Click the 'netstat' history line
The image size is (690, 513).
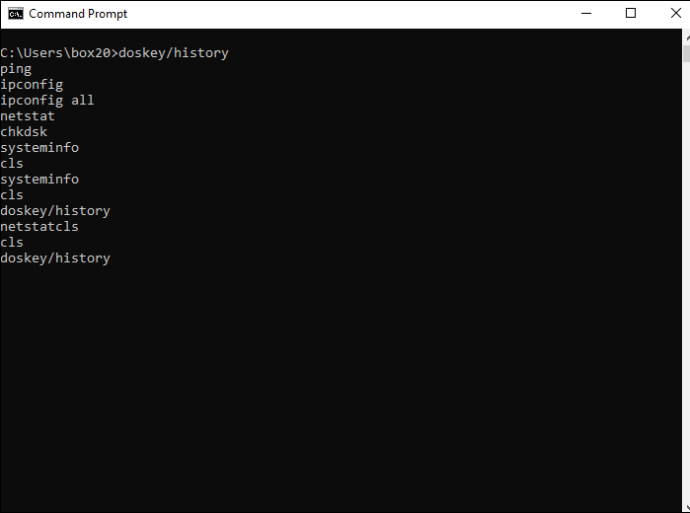click(x=27, y=116)
